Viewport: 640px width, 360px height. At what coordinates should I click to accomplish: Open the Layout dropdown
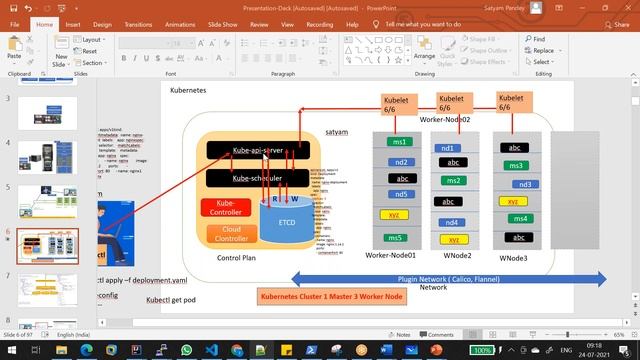coord(90,40)
